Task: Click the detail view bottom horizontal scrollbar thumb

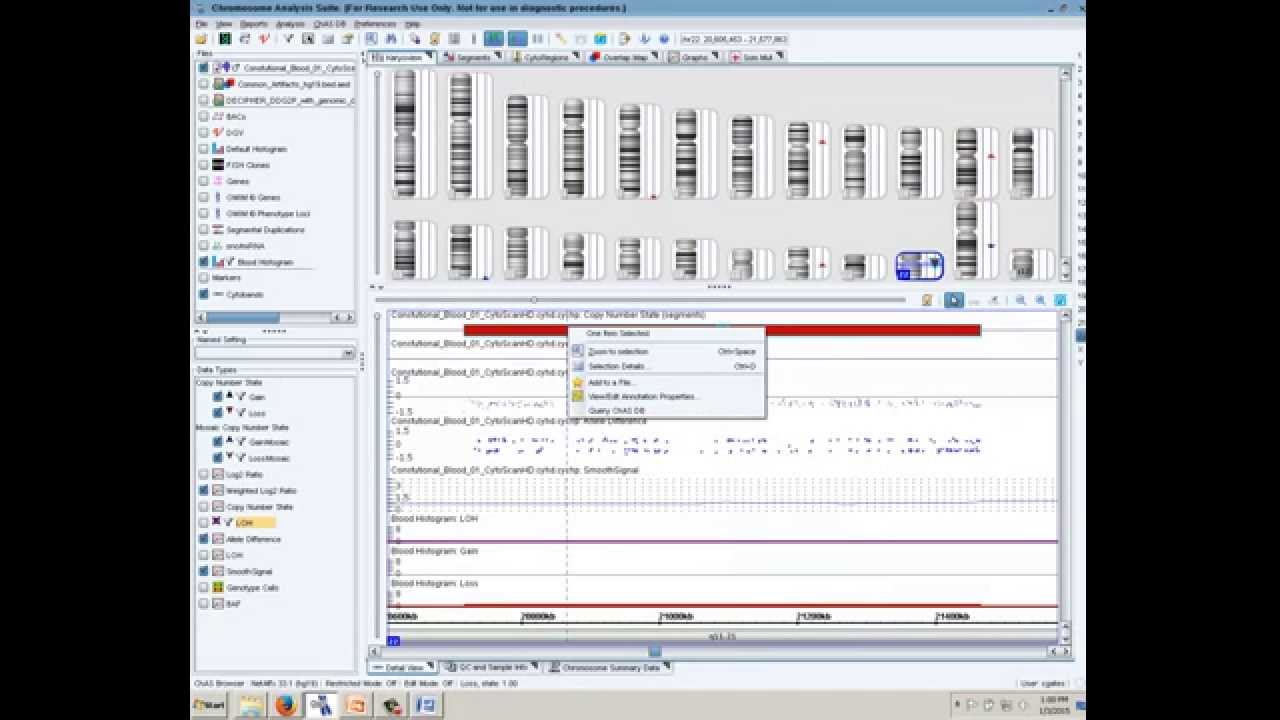Action: [x=655, y=651]
